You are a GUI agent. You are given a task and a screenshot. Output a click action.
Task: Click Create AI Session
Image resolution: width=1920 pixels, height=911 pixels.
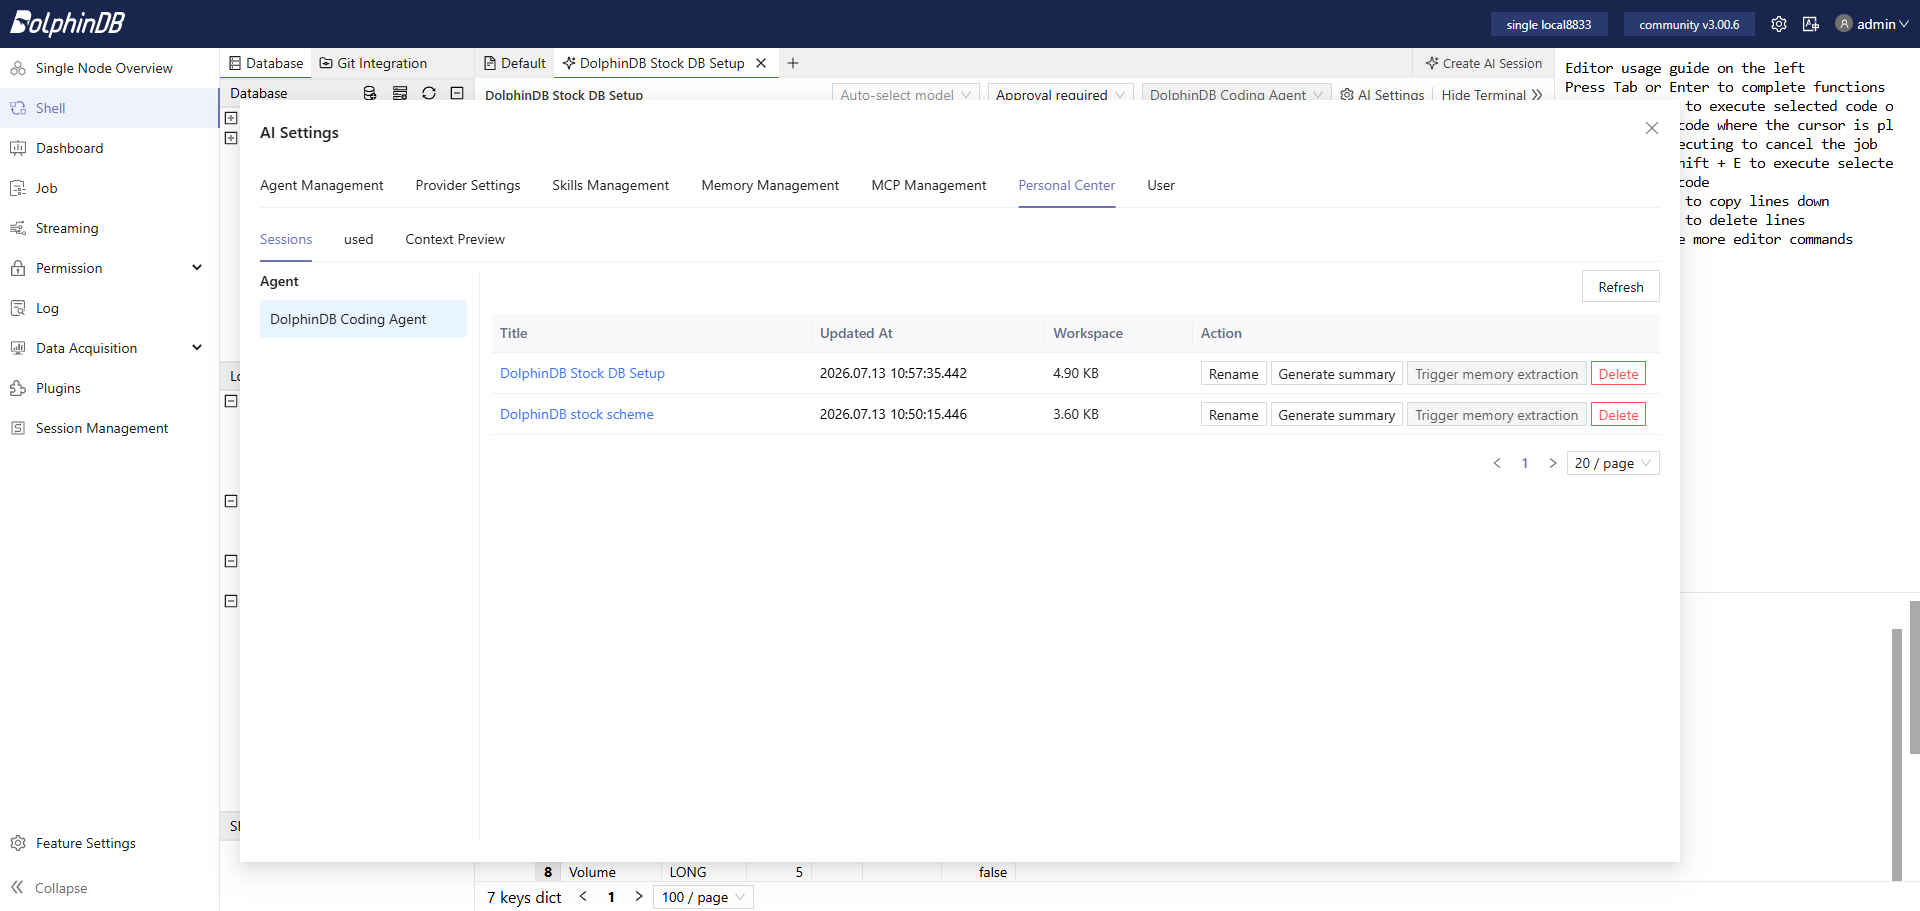click(1484, 63)
